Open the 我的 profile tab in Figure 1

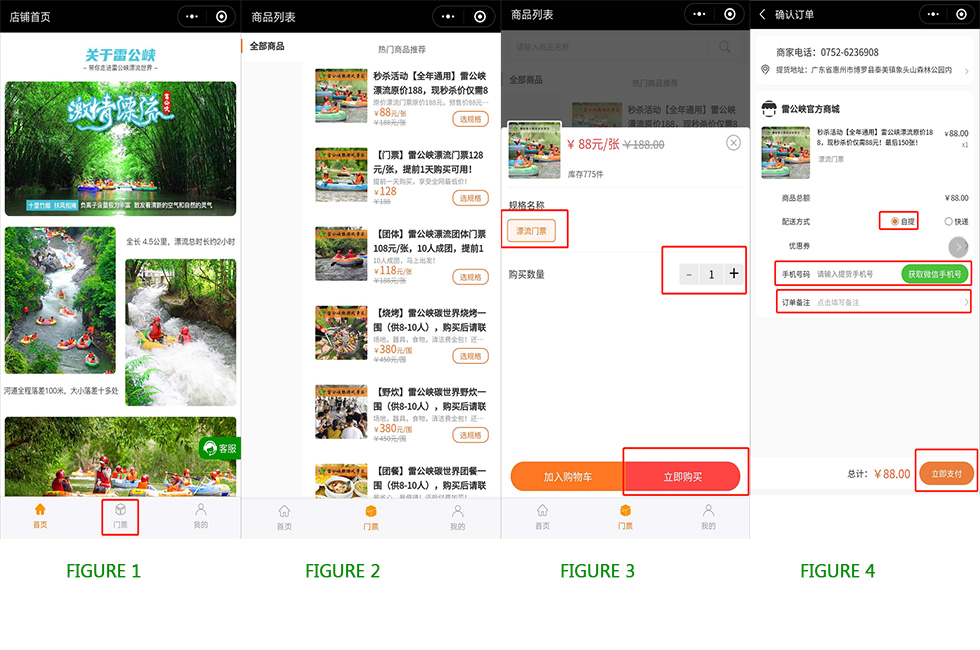tap(201, 516)
